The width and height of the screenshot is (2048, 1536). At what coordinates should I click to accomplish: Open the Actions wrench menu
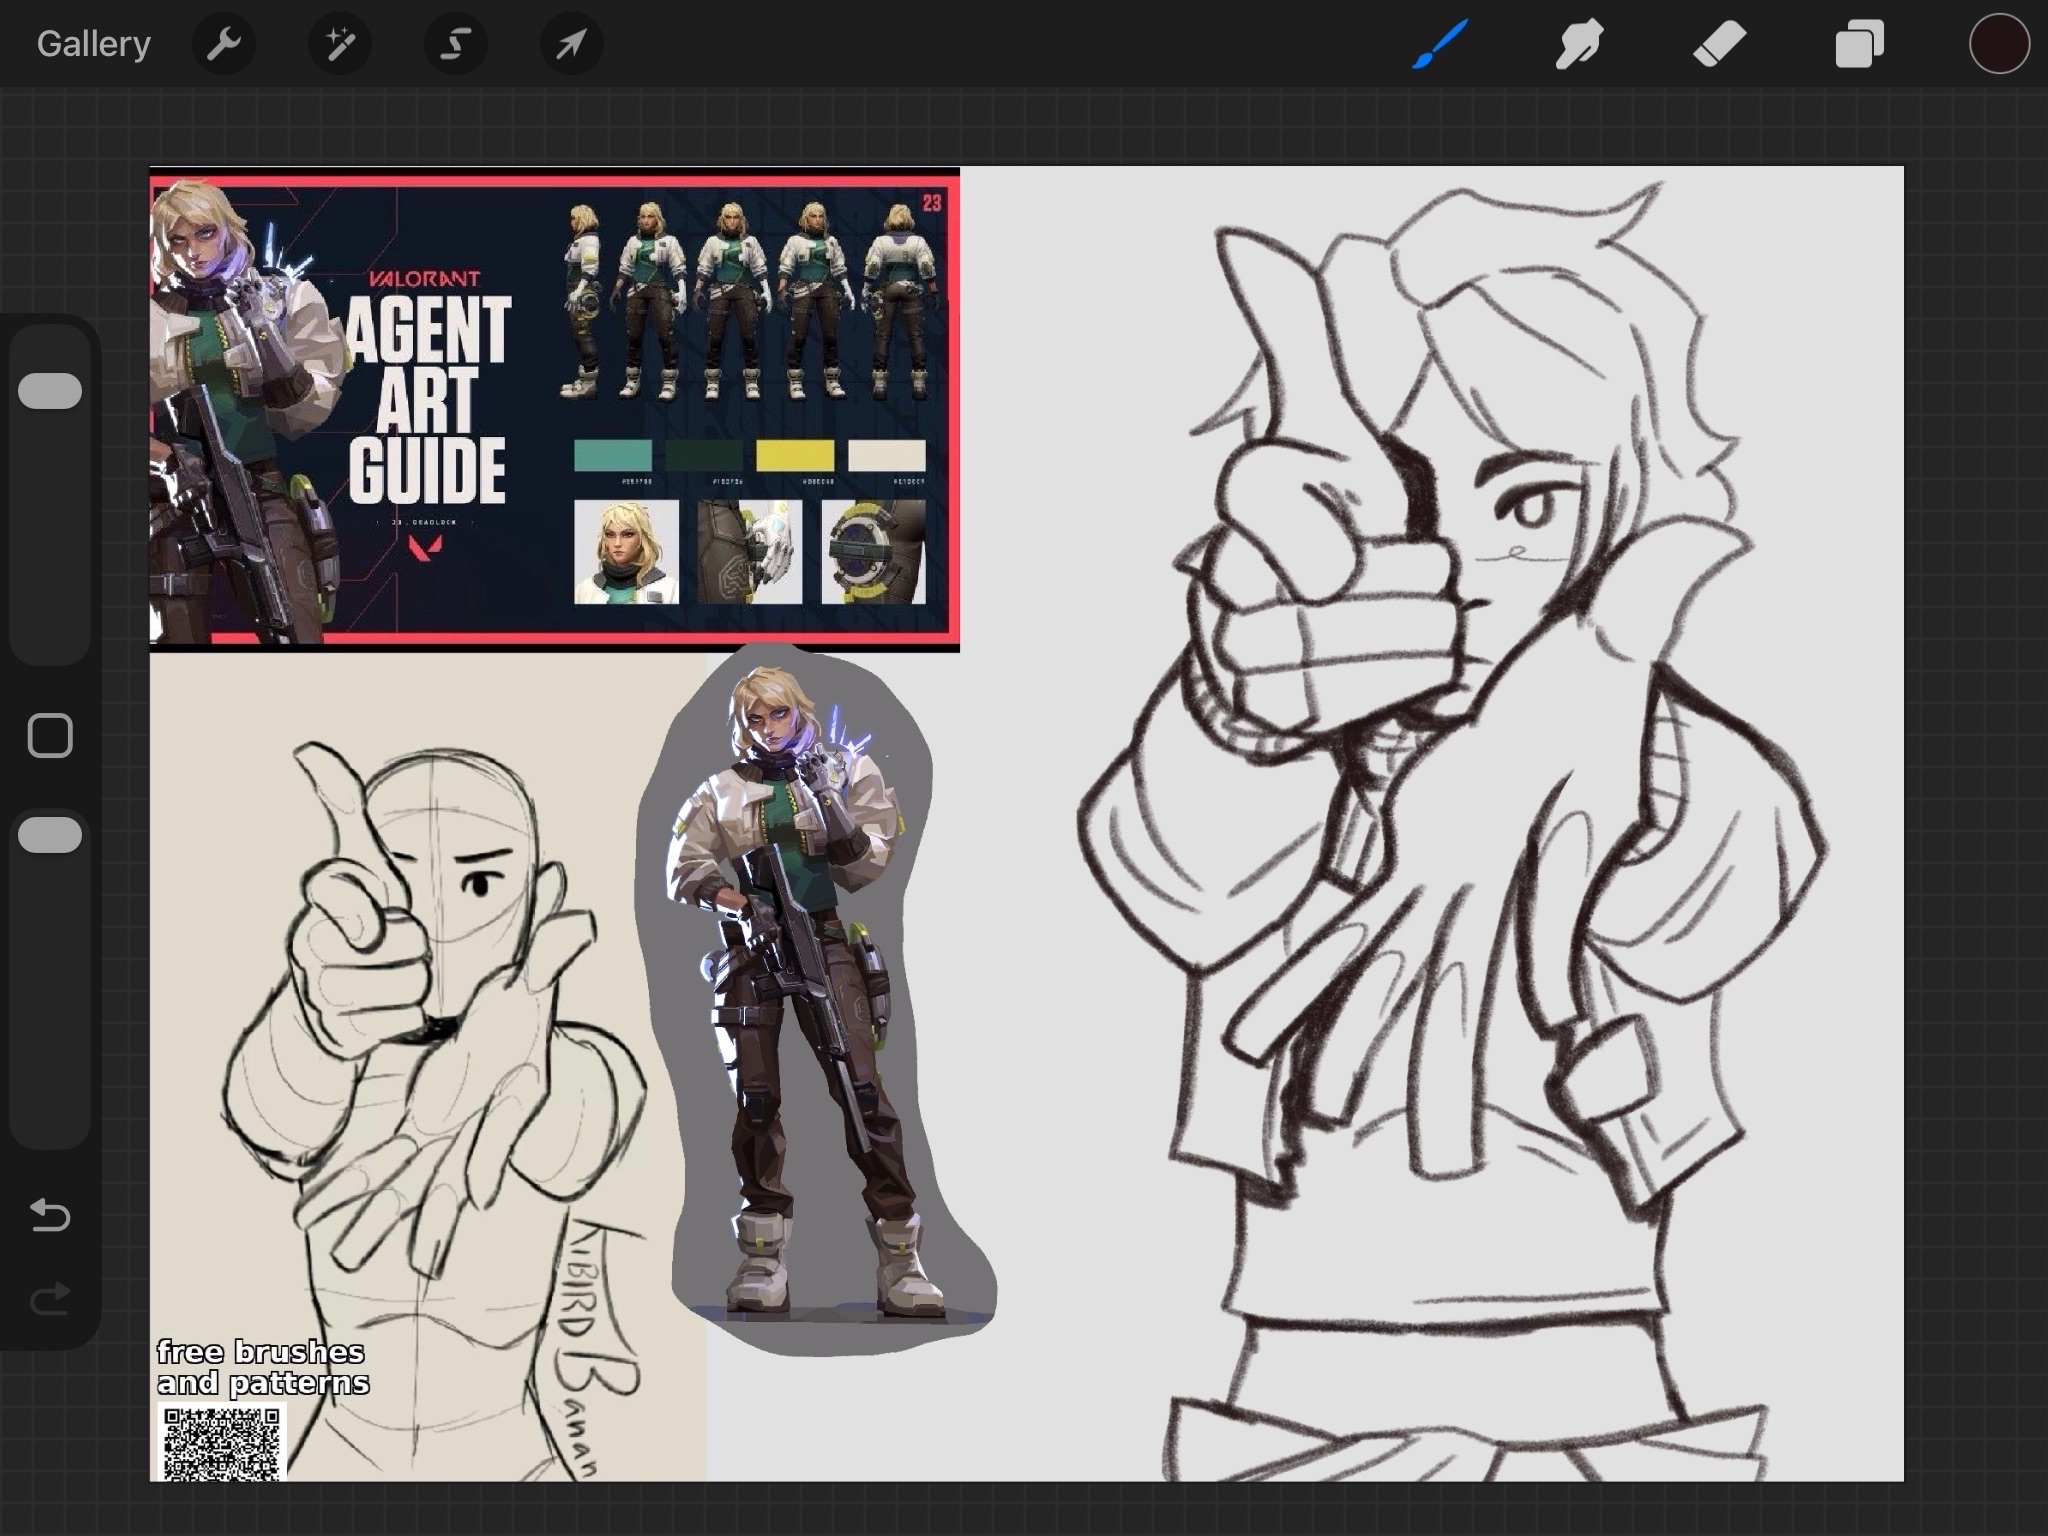pyautogui.click(x=224, y=44)
